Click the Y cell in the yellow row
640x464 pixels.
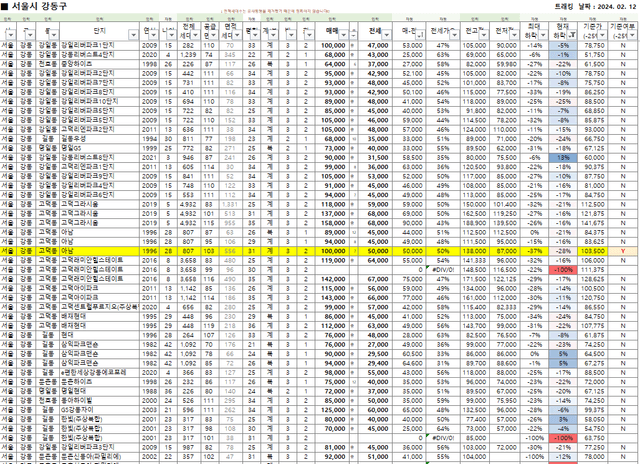coord(623,251)
